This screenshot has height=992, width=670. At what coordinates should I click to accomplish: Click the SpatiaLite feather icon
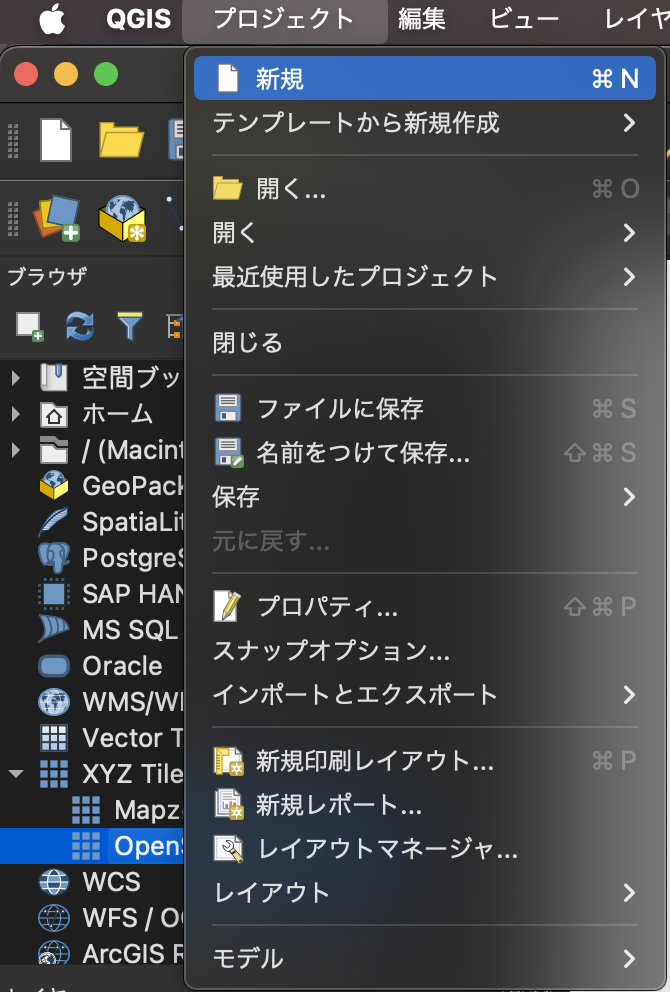click(54, 521)
